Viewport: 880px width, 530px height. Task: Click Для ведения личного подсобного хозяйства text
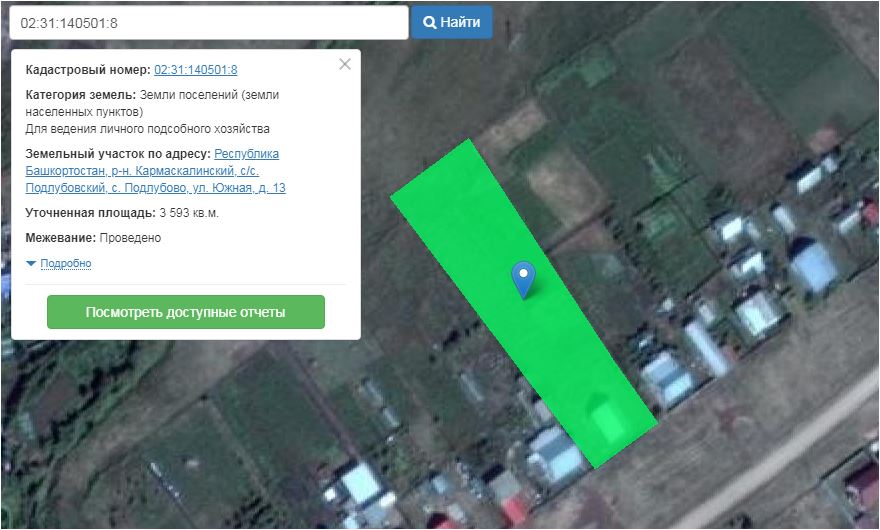click(x=148, y=129)
